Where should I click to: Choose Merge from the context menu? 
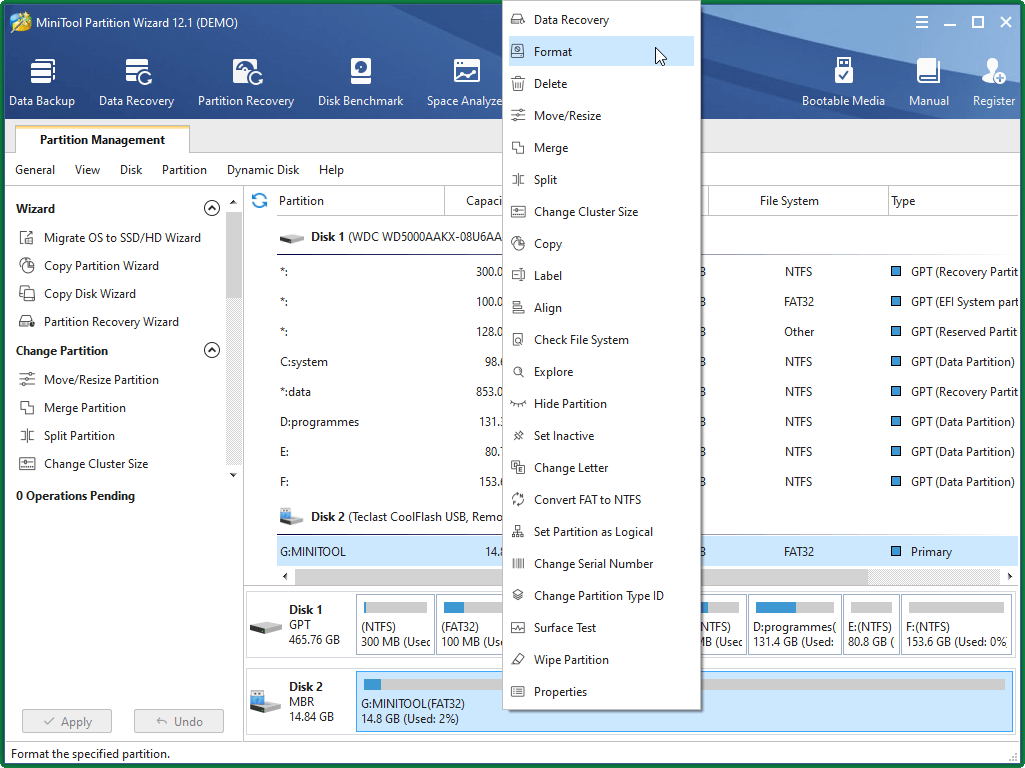[x=601, y=148]
